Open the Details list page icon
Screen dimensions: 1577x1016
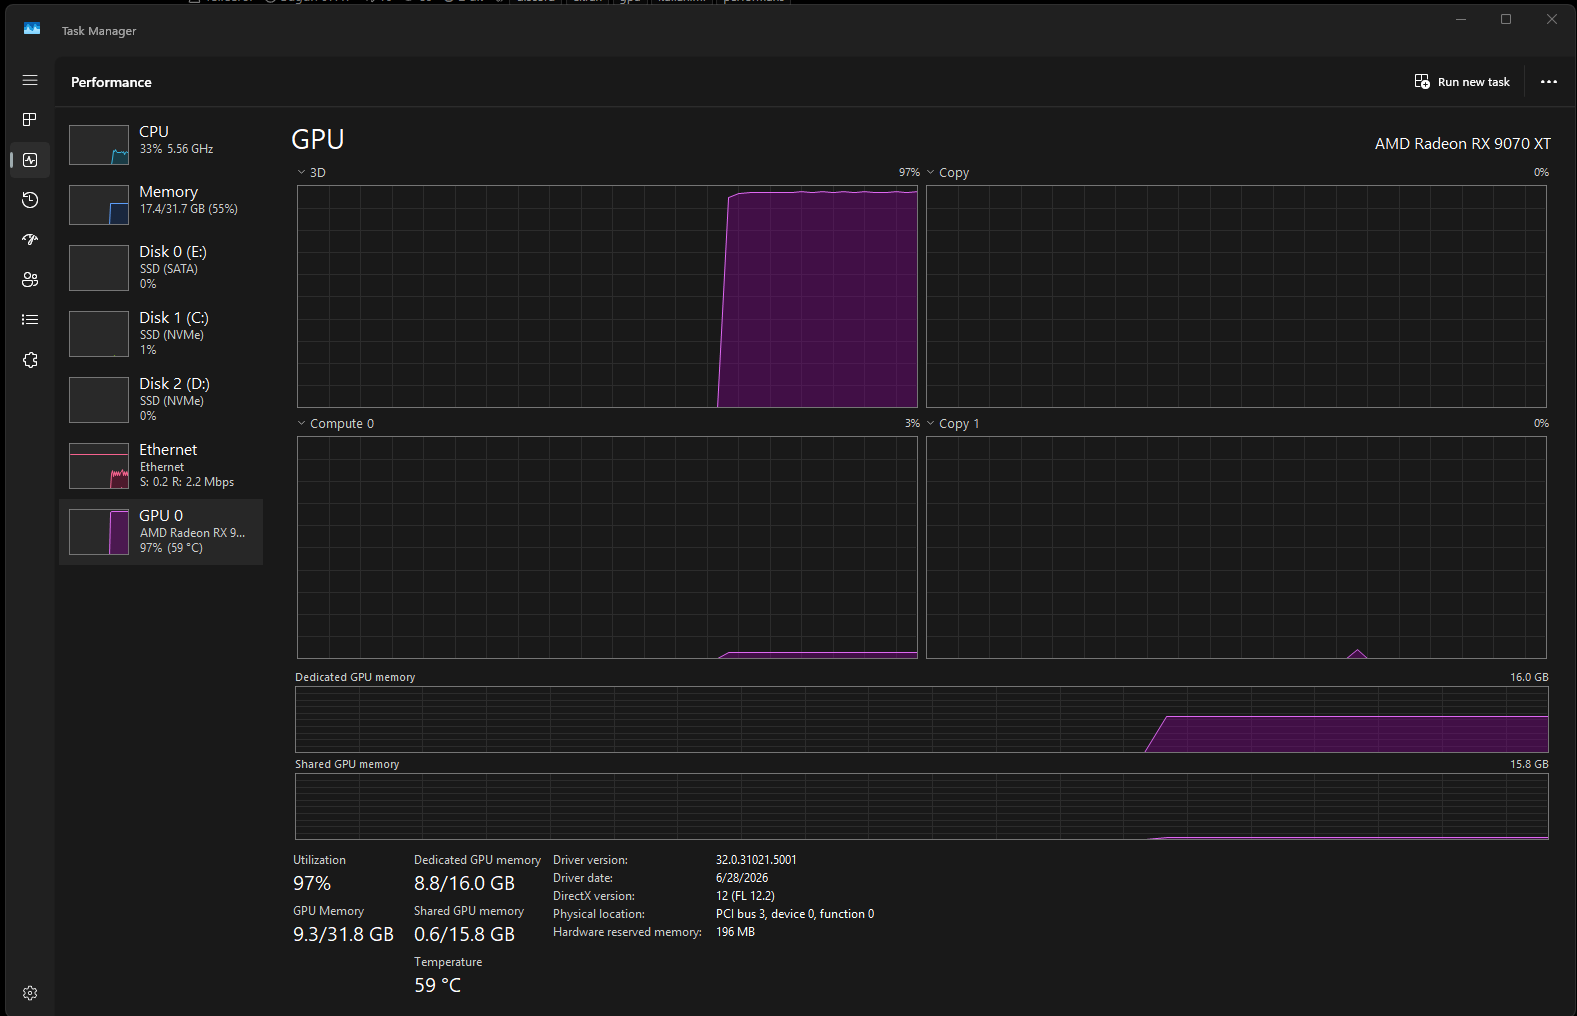click(30, 320)
